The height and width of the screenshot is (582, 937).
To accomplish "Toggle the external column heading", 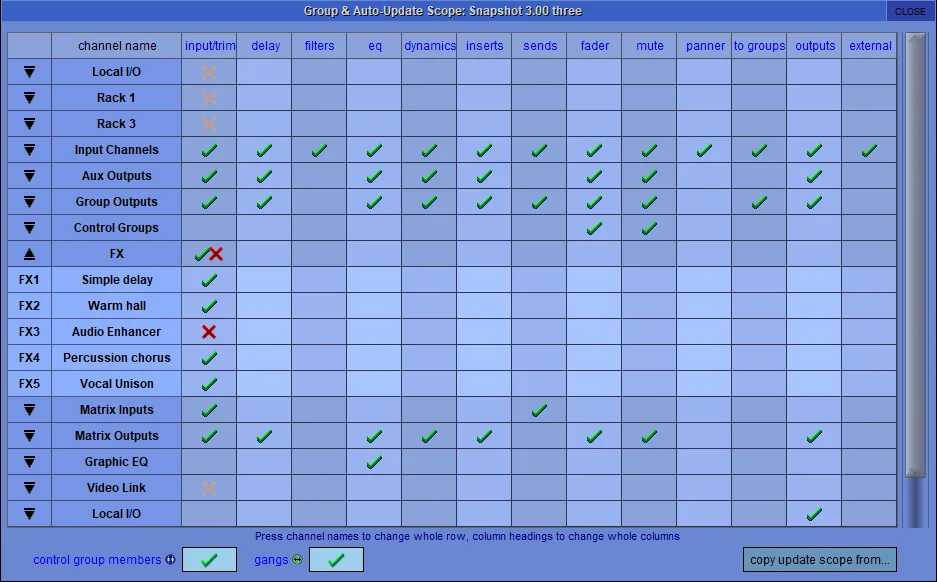I will 869,45.
